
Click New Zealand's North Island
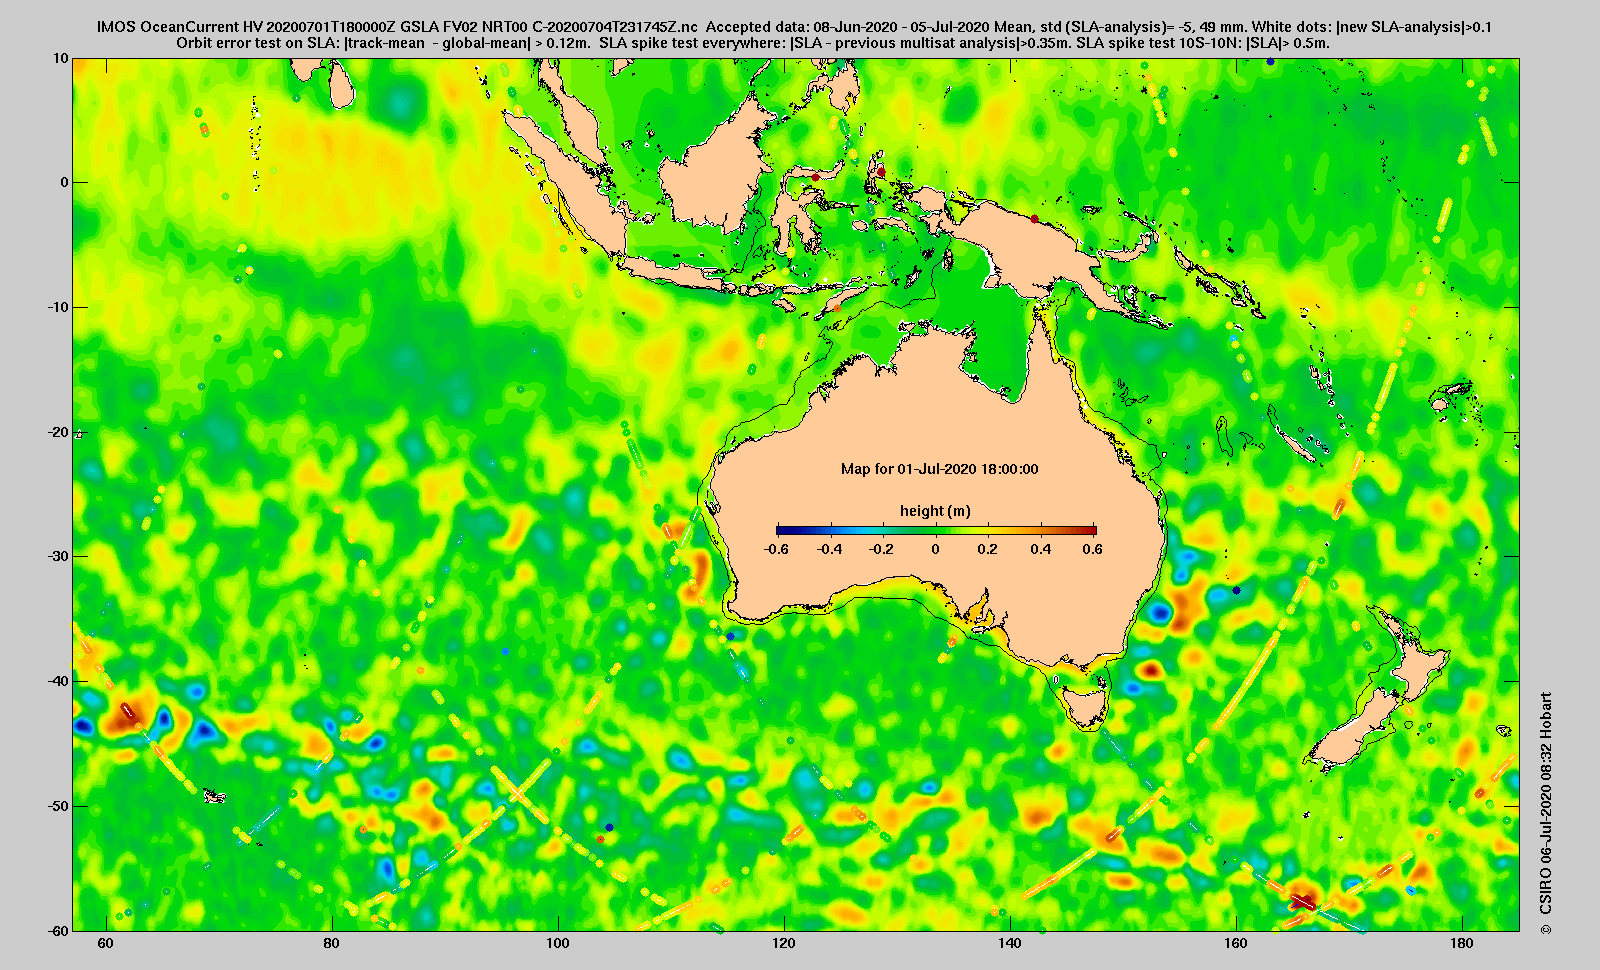[x=1415, y=657]
